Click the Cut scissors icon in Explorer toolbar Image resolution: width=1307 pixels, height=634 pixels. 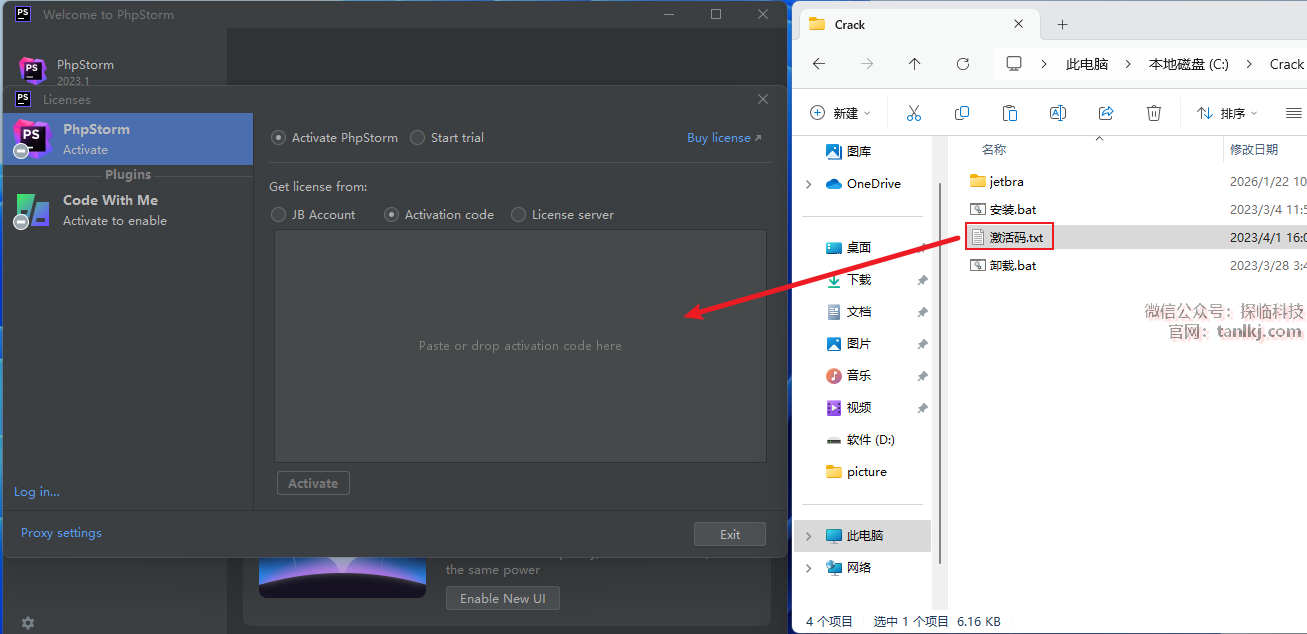pos(913,113)
